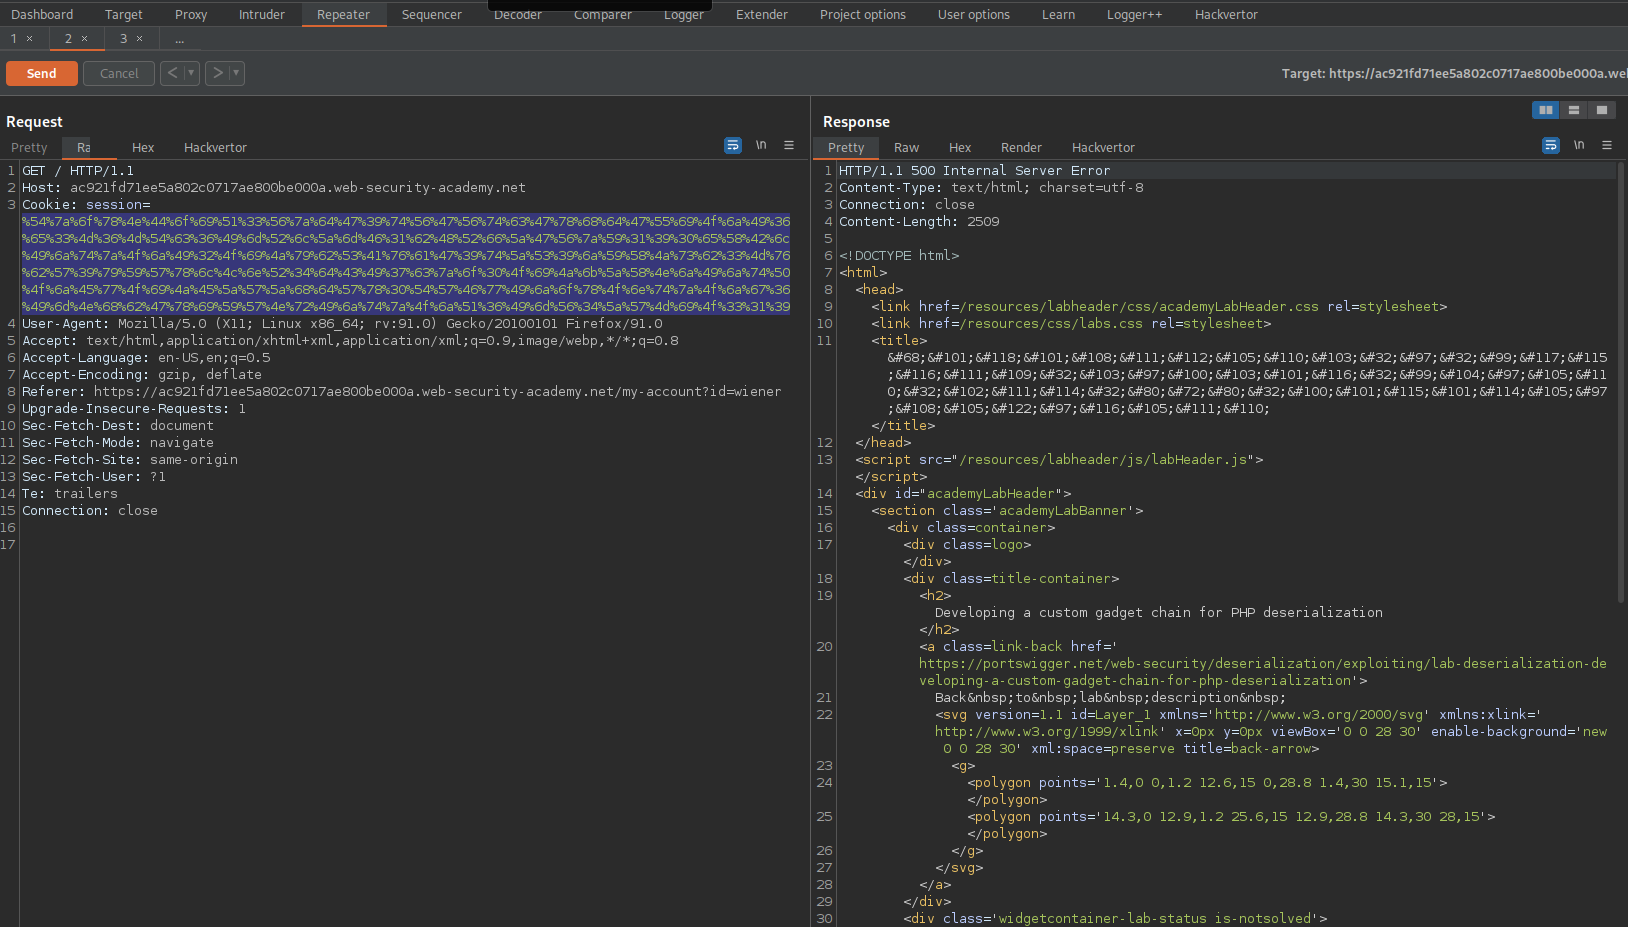The width and height of the screenshot is (1628, 927).
Task: Open the Target tab
Action: (124, 14)
